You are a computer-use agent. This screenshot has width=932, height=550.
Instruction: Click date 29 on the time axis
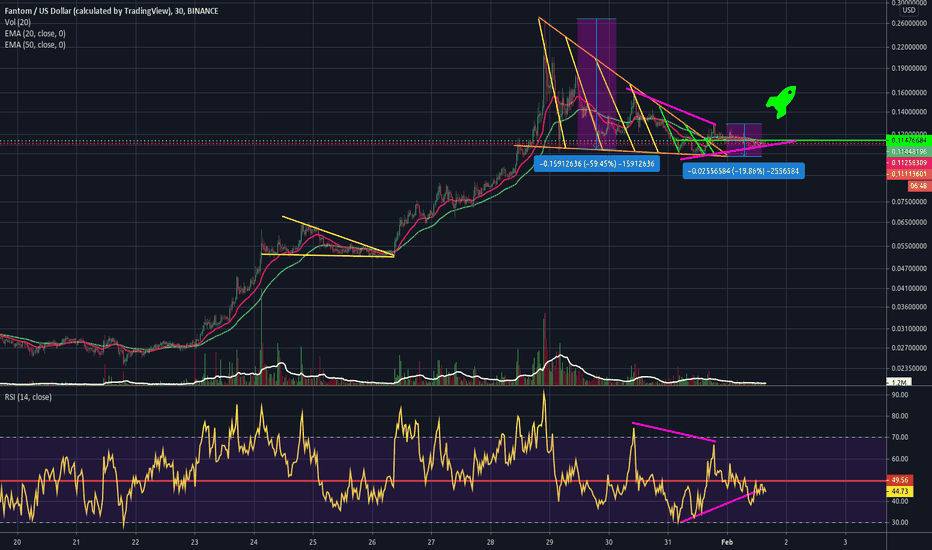[x=549, y=542]
